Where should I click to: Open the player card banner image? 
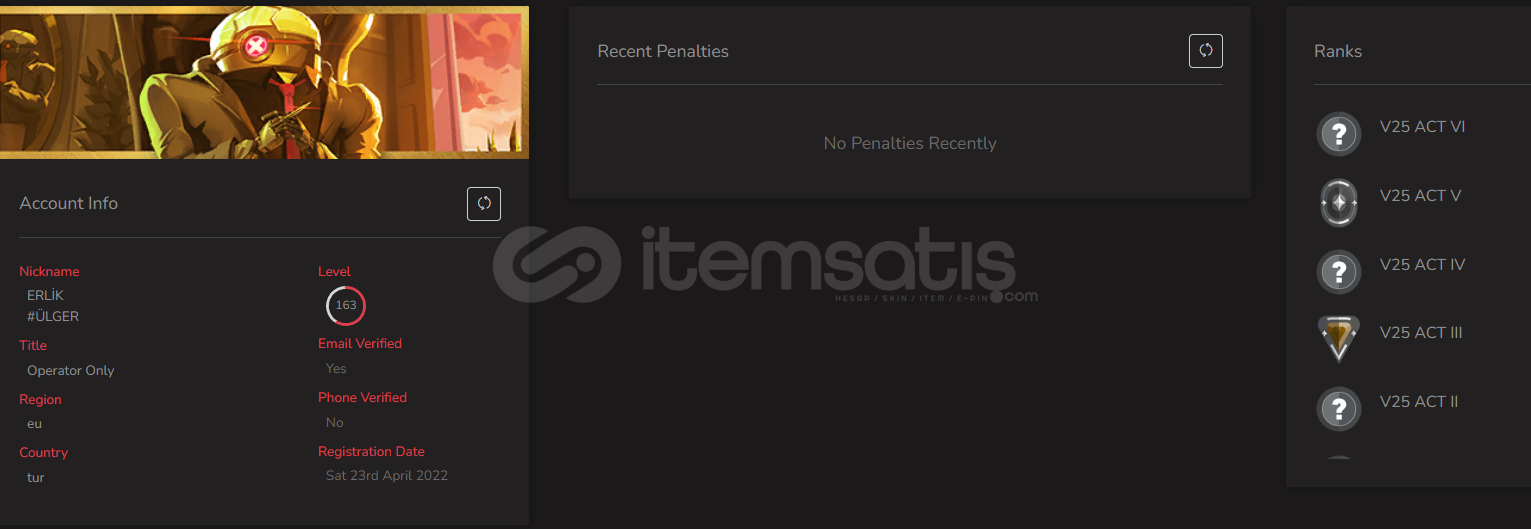[x=264, y=82]
